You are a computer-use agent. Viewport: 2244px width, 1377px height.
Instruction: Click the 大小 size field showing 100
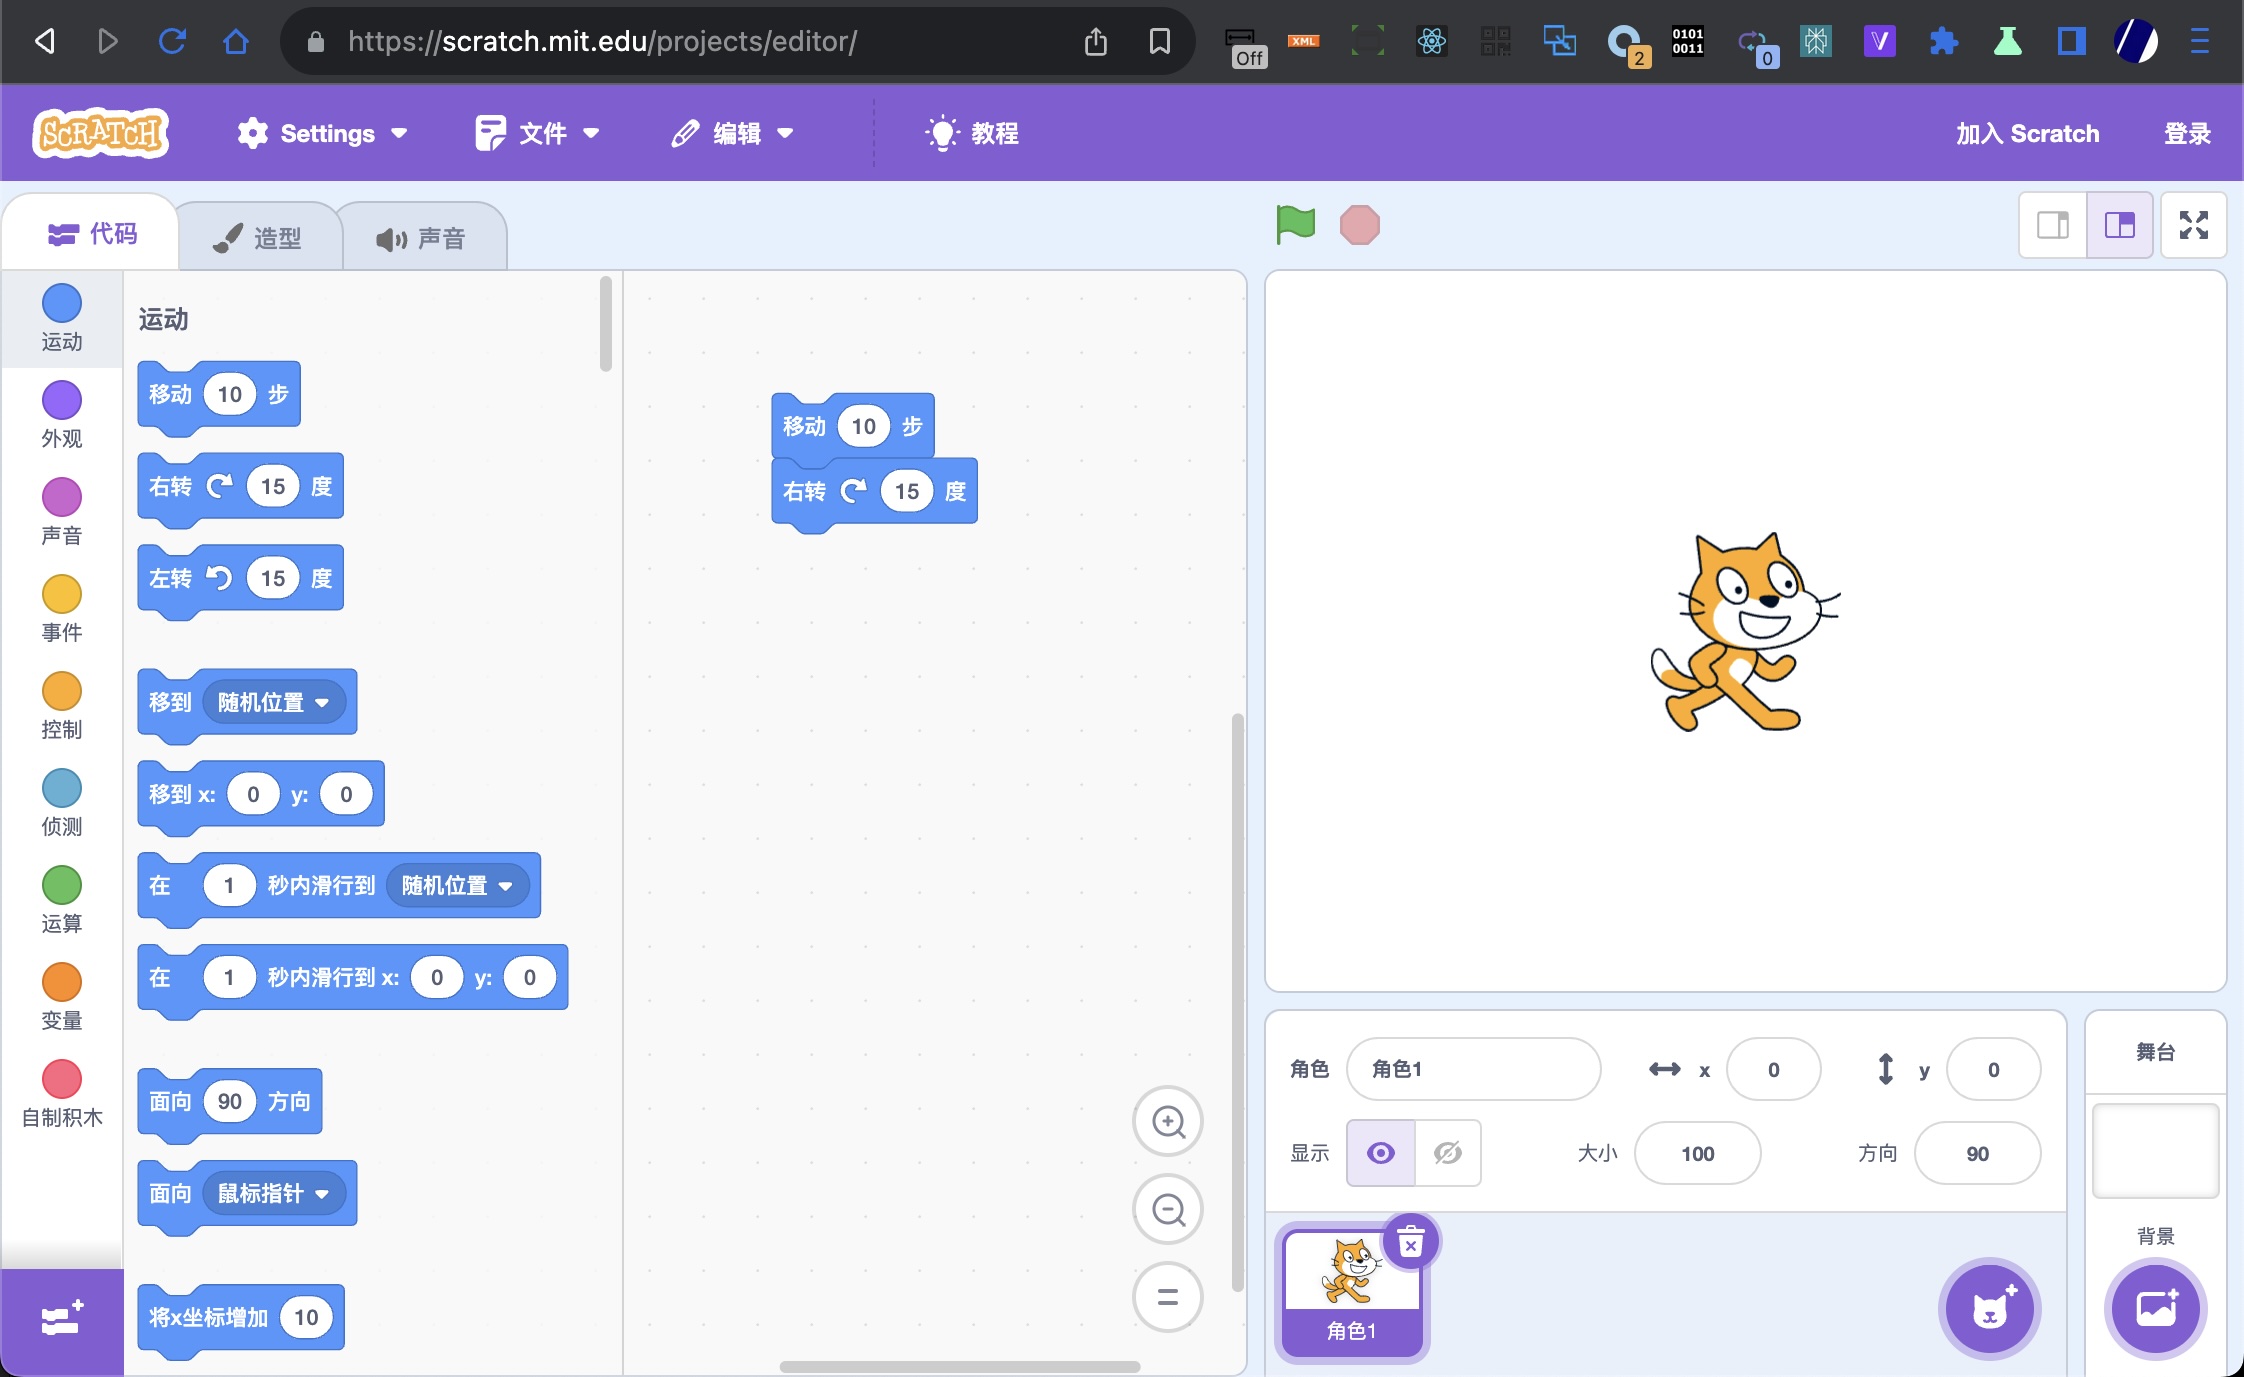pos(1697,1153)
